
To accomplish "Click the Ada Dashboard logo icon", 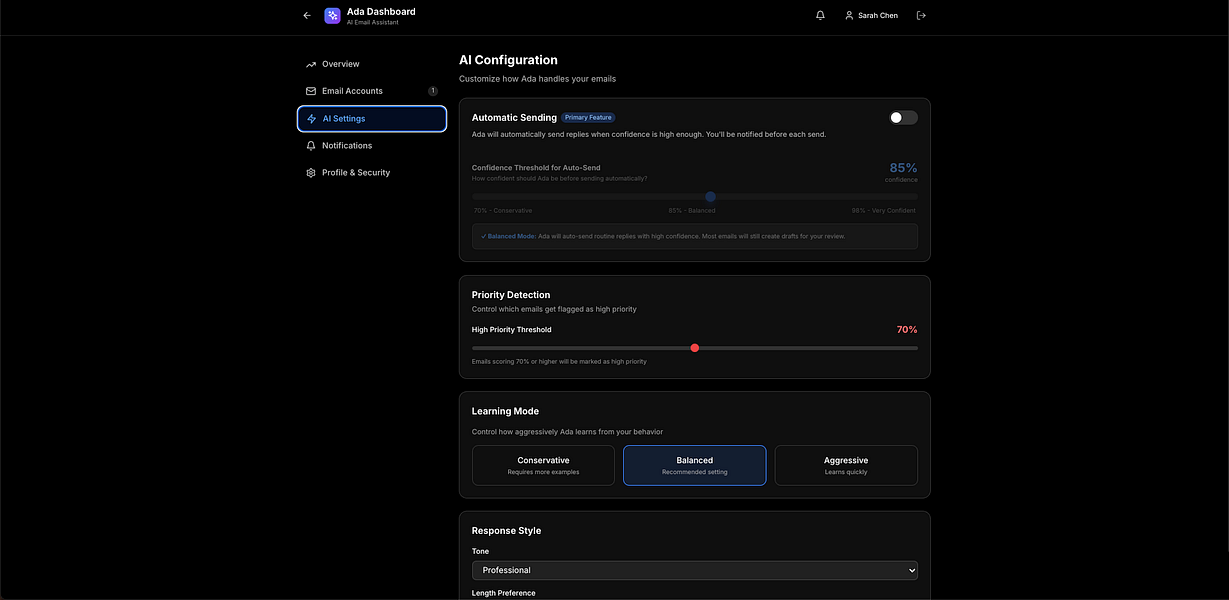I will click(x=333, y=16).
